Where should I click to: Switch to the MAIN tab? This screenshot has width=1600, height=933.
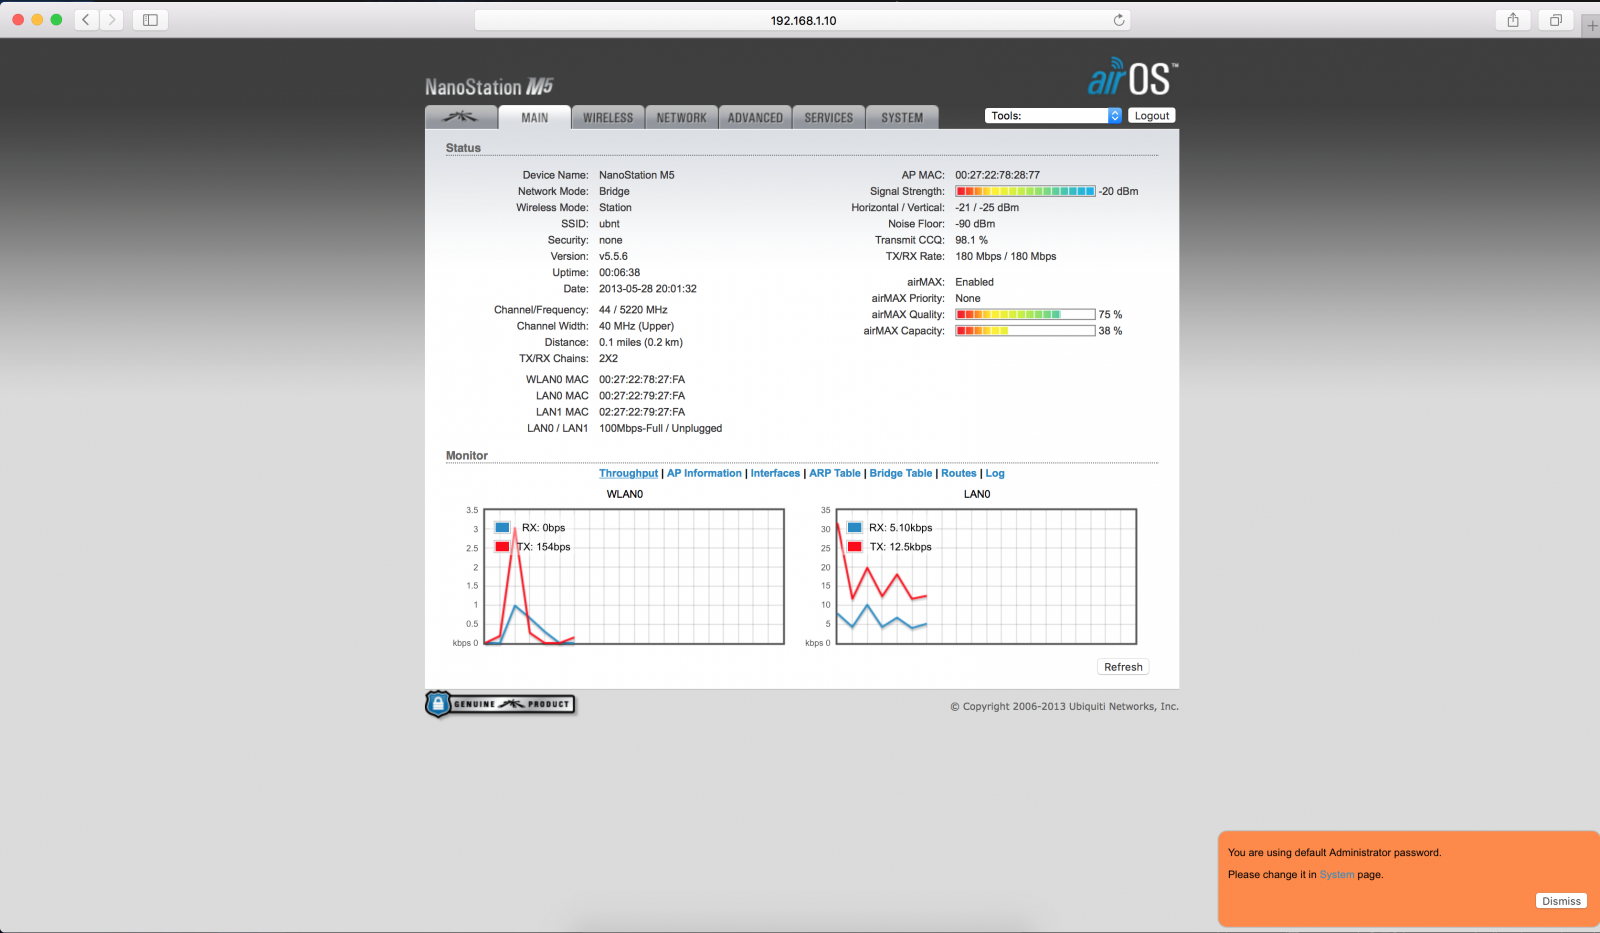[x=535, y=117]
